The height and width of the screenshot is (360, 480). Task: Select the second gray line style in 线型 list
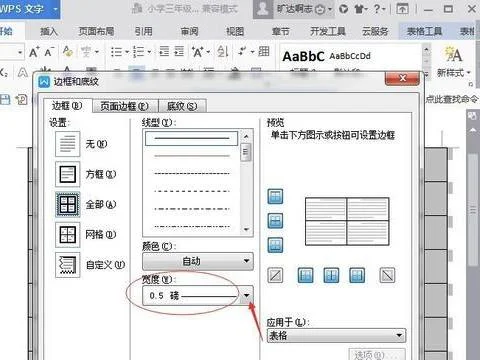[192, 156]
